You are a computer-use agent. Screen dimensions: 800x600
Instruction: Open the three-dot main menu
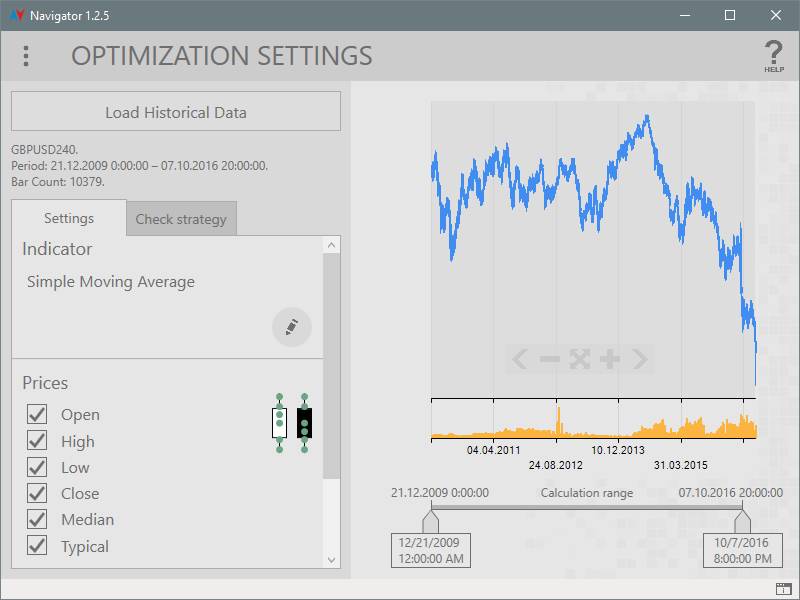[26, 56]
